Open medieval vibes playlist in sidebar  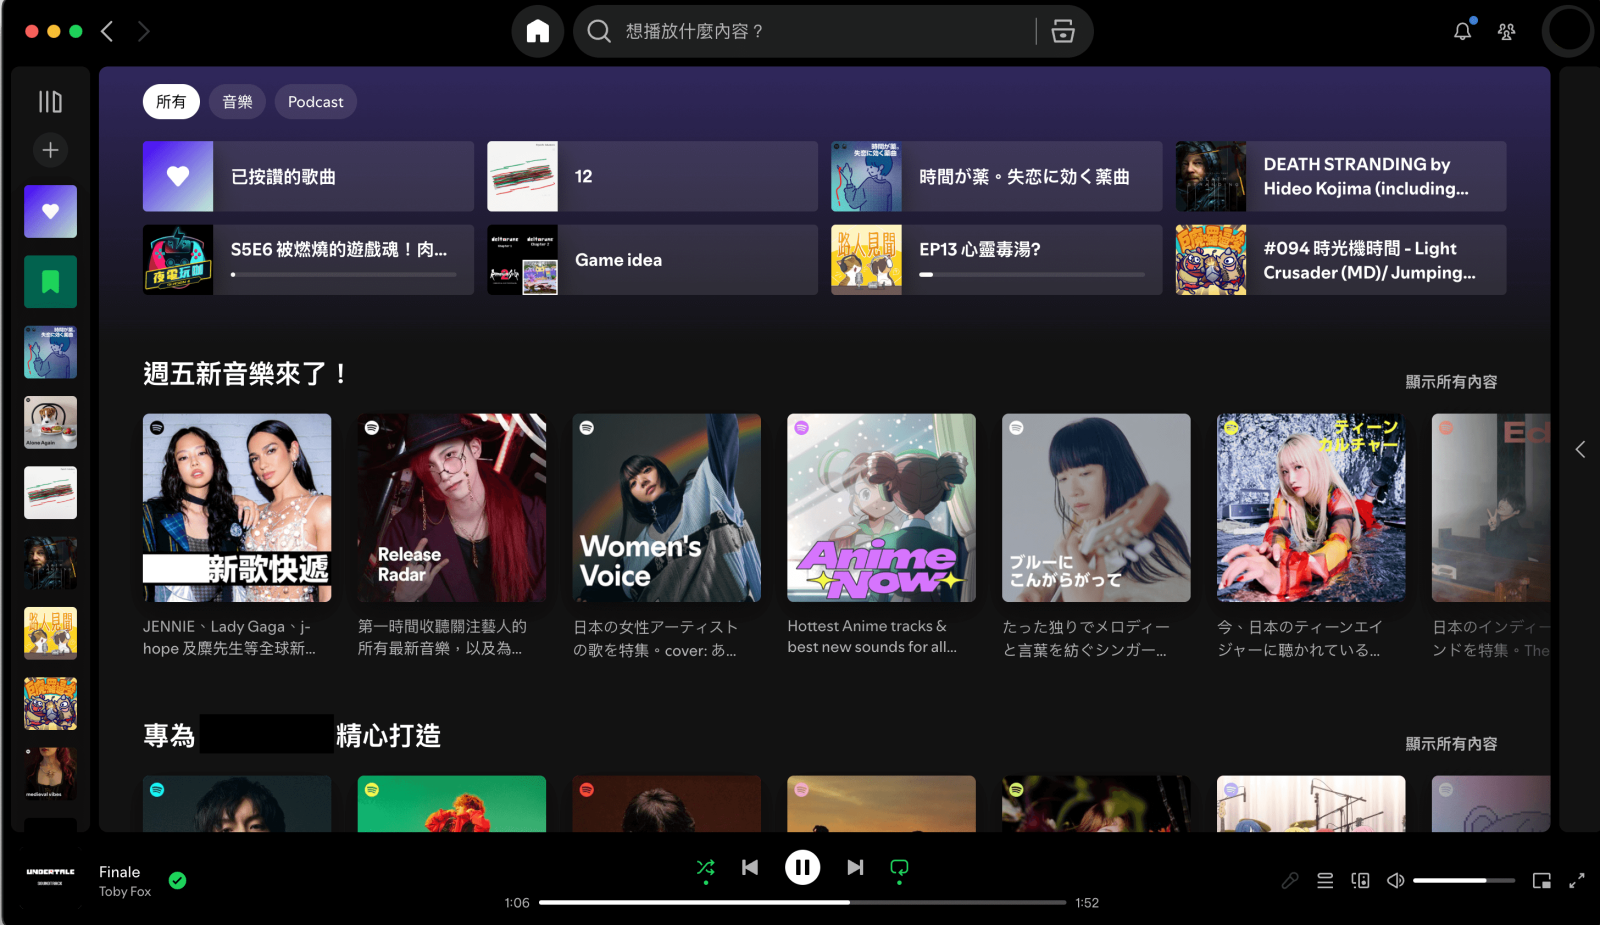point(50,774)
